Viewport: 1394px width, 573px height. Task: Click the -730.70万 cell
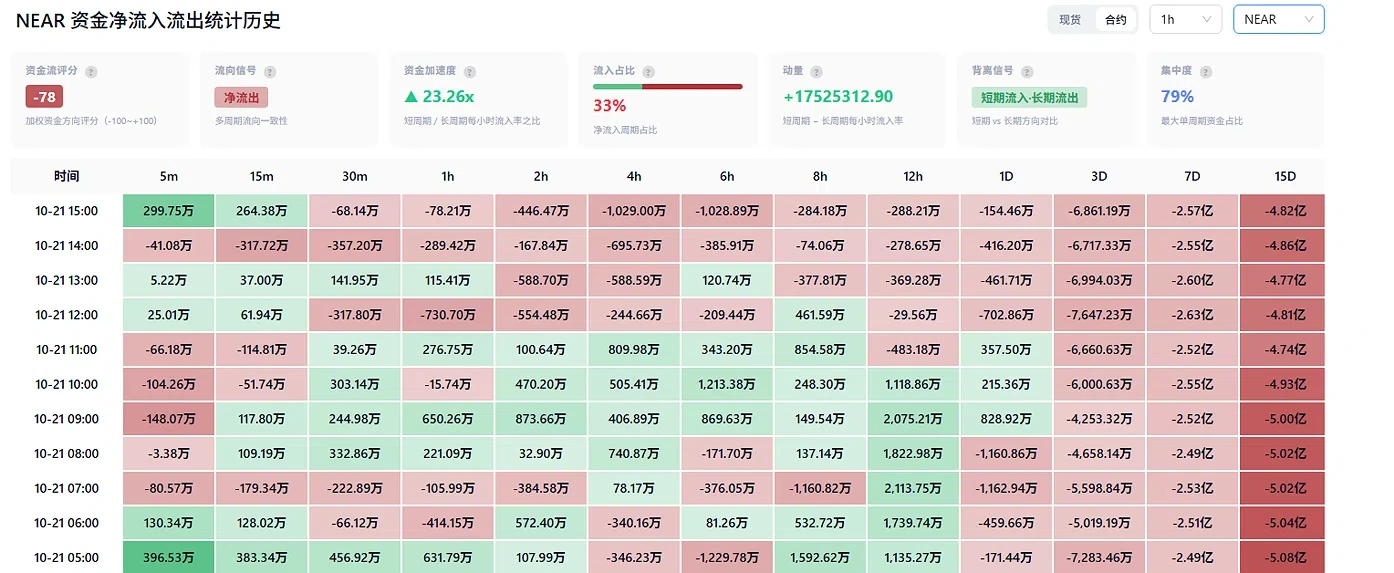click(x=447, y=315)
